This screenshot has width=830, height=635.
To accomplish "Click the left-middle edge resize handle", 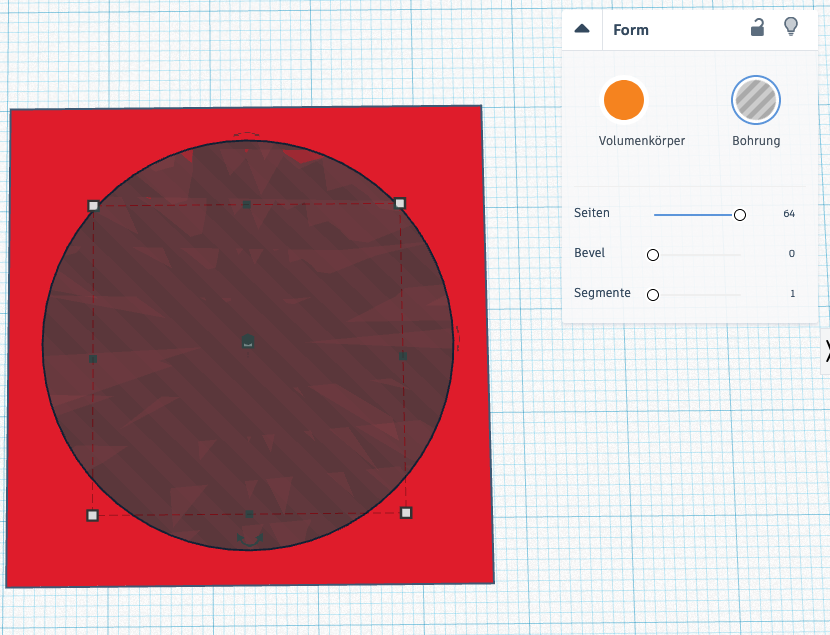I will tap(93, 359).
